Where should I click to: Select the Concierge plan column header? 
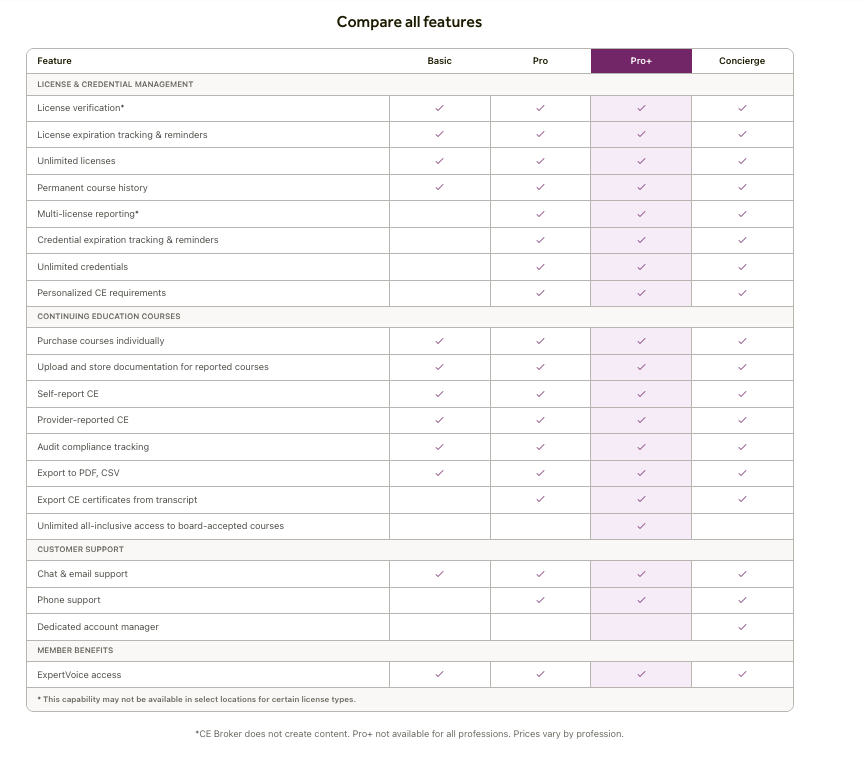pos(742,61)
